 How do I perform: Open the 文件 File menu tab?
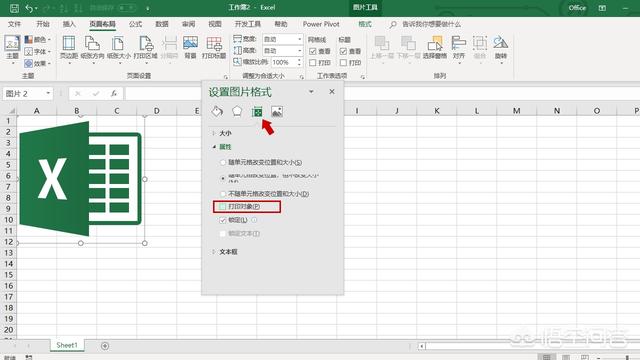(x=14, y=24)
